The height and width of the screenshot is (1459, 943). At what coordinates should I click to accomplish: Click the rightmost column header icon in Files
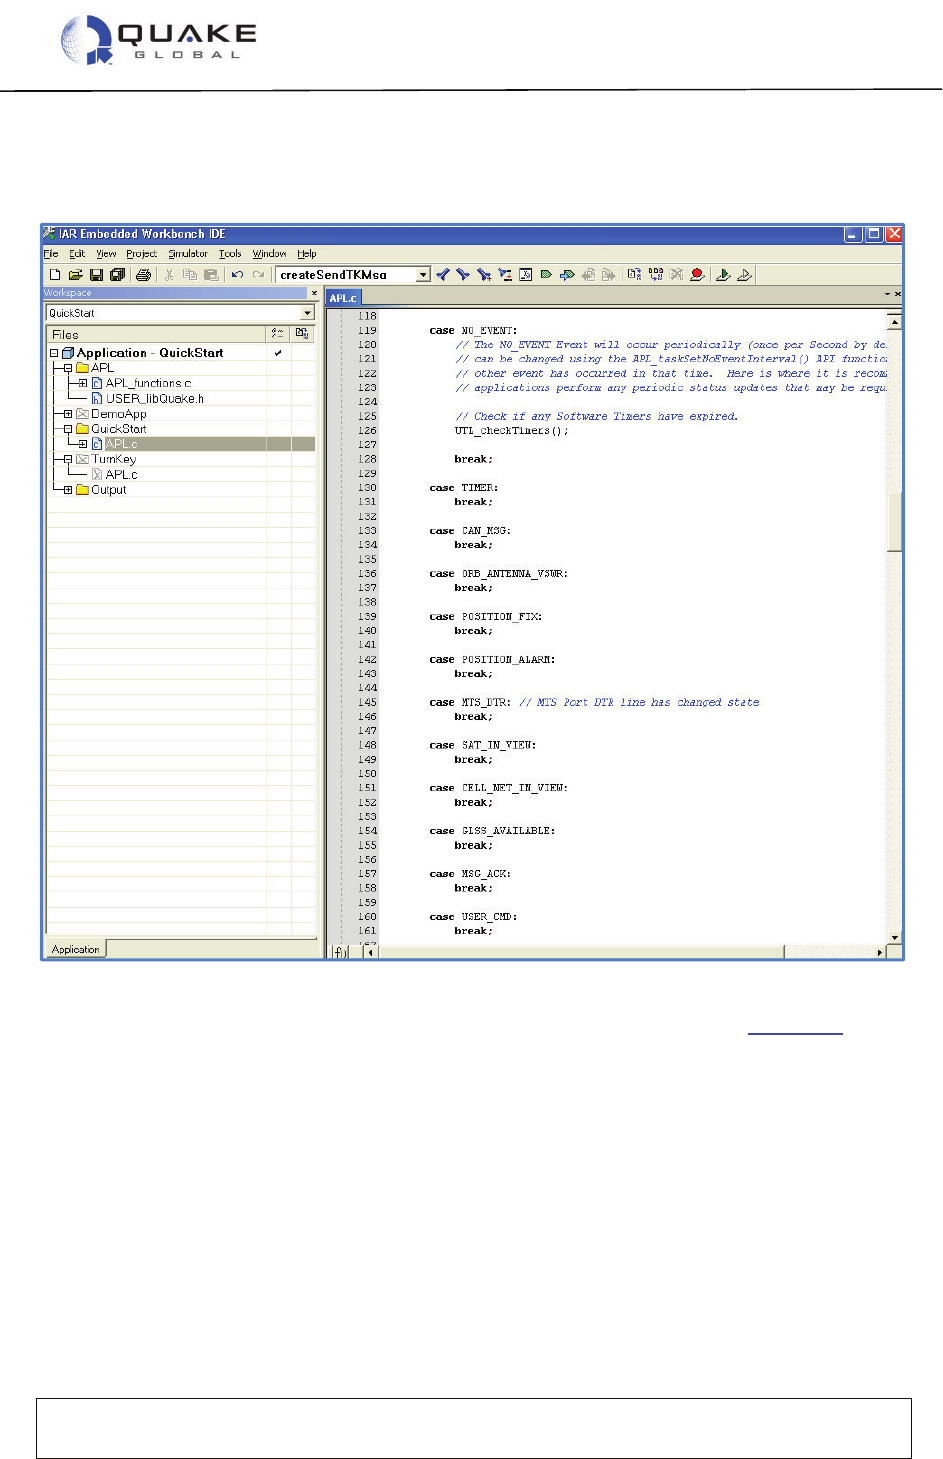pos(302,334)
